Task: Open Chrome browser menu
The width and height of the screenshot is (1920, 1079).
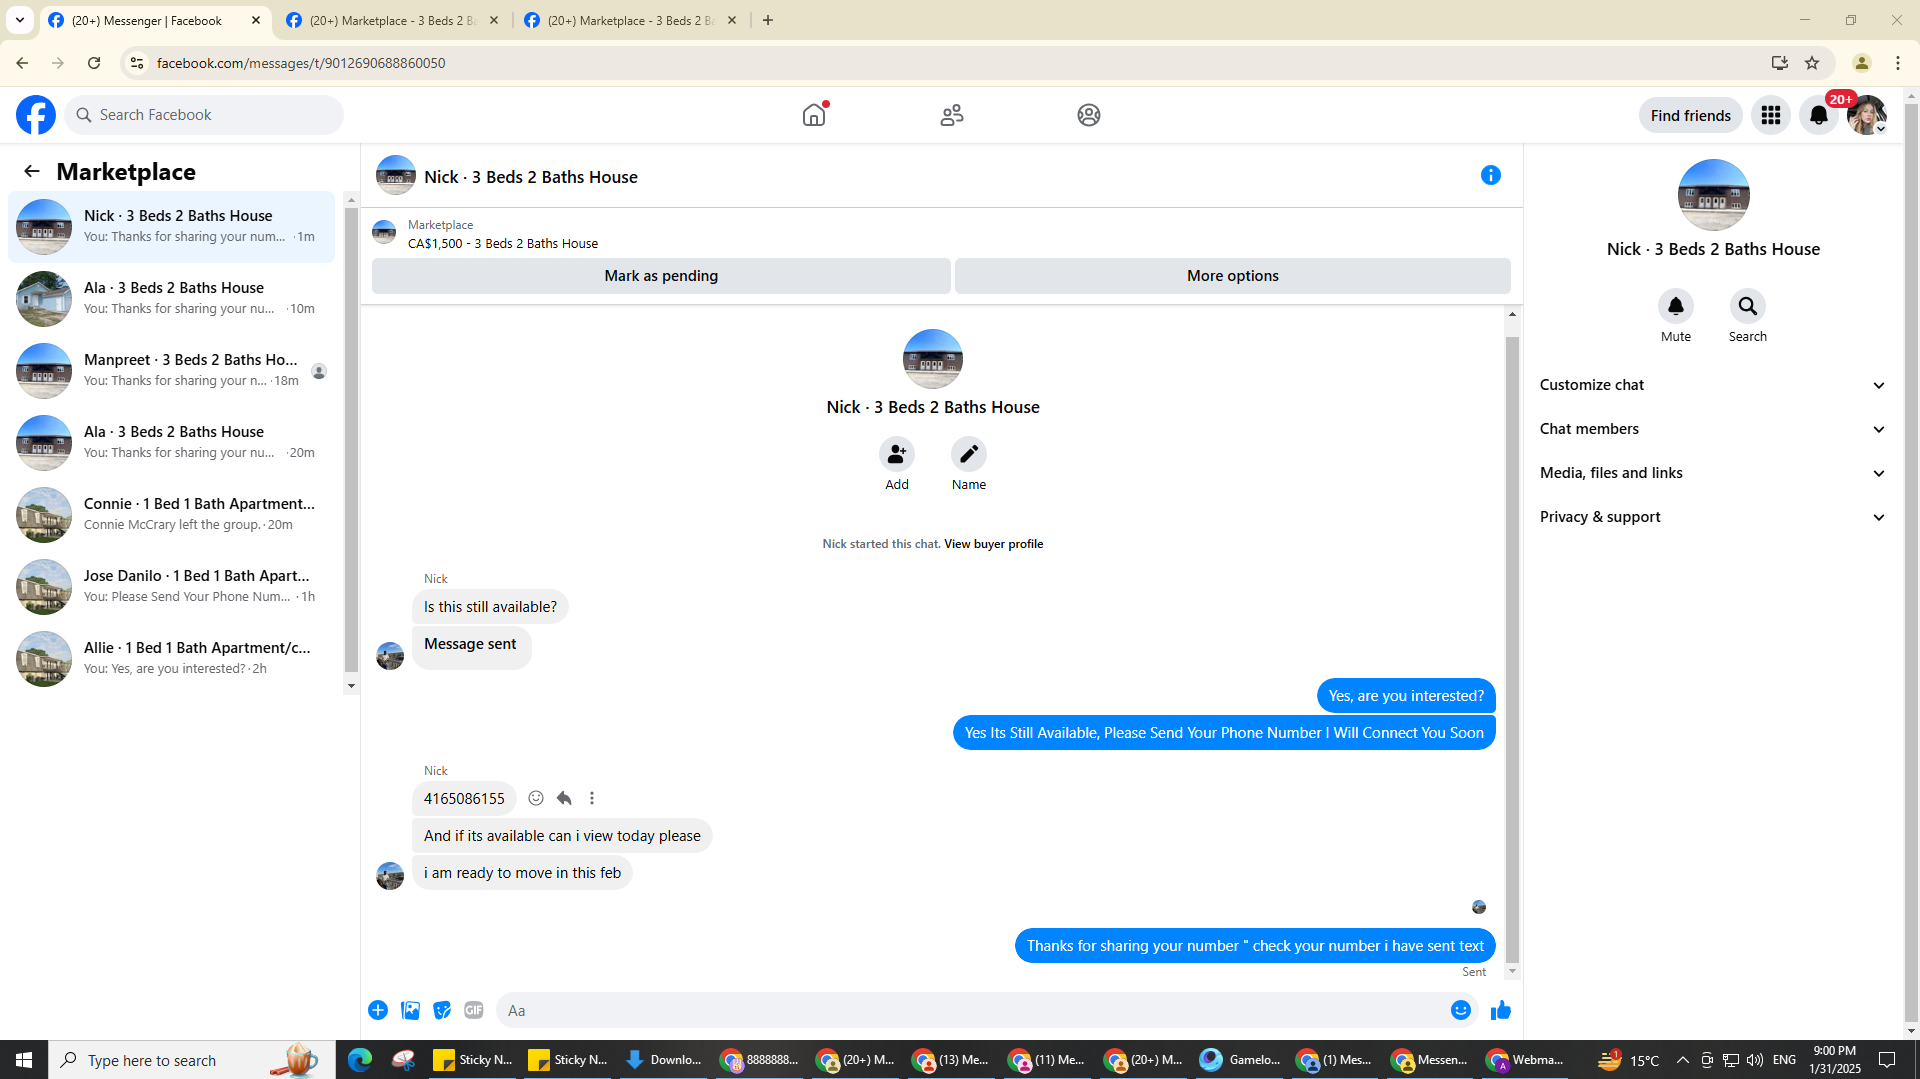Action: 1898,63
